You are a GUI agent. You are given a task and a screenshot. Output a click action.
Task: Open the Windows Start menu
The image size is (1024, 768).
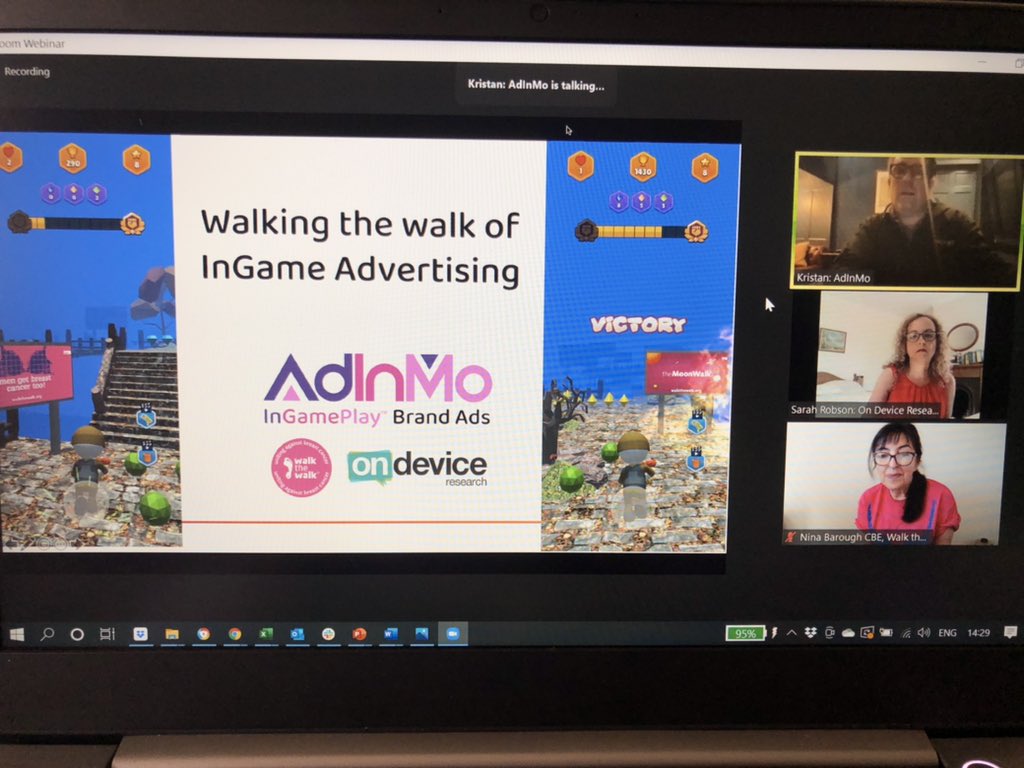(18, 632)
